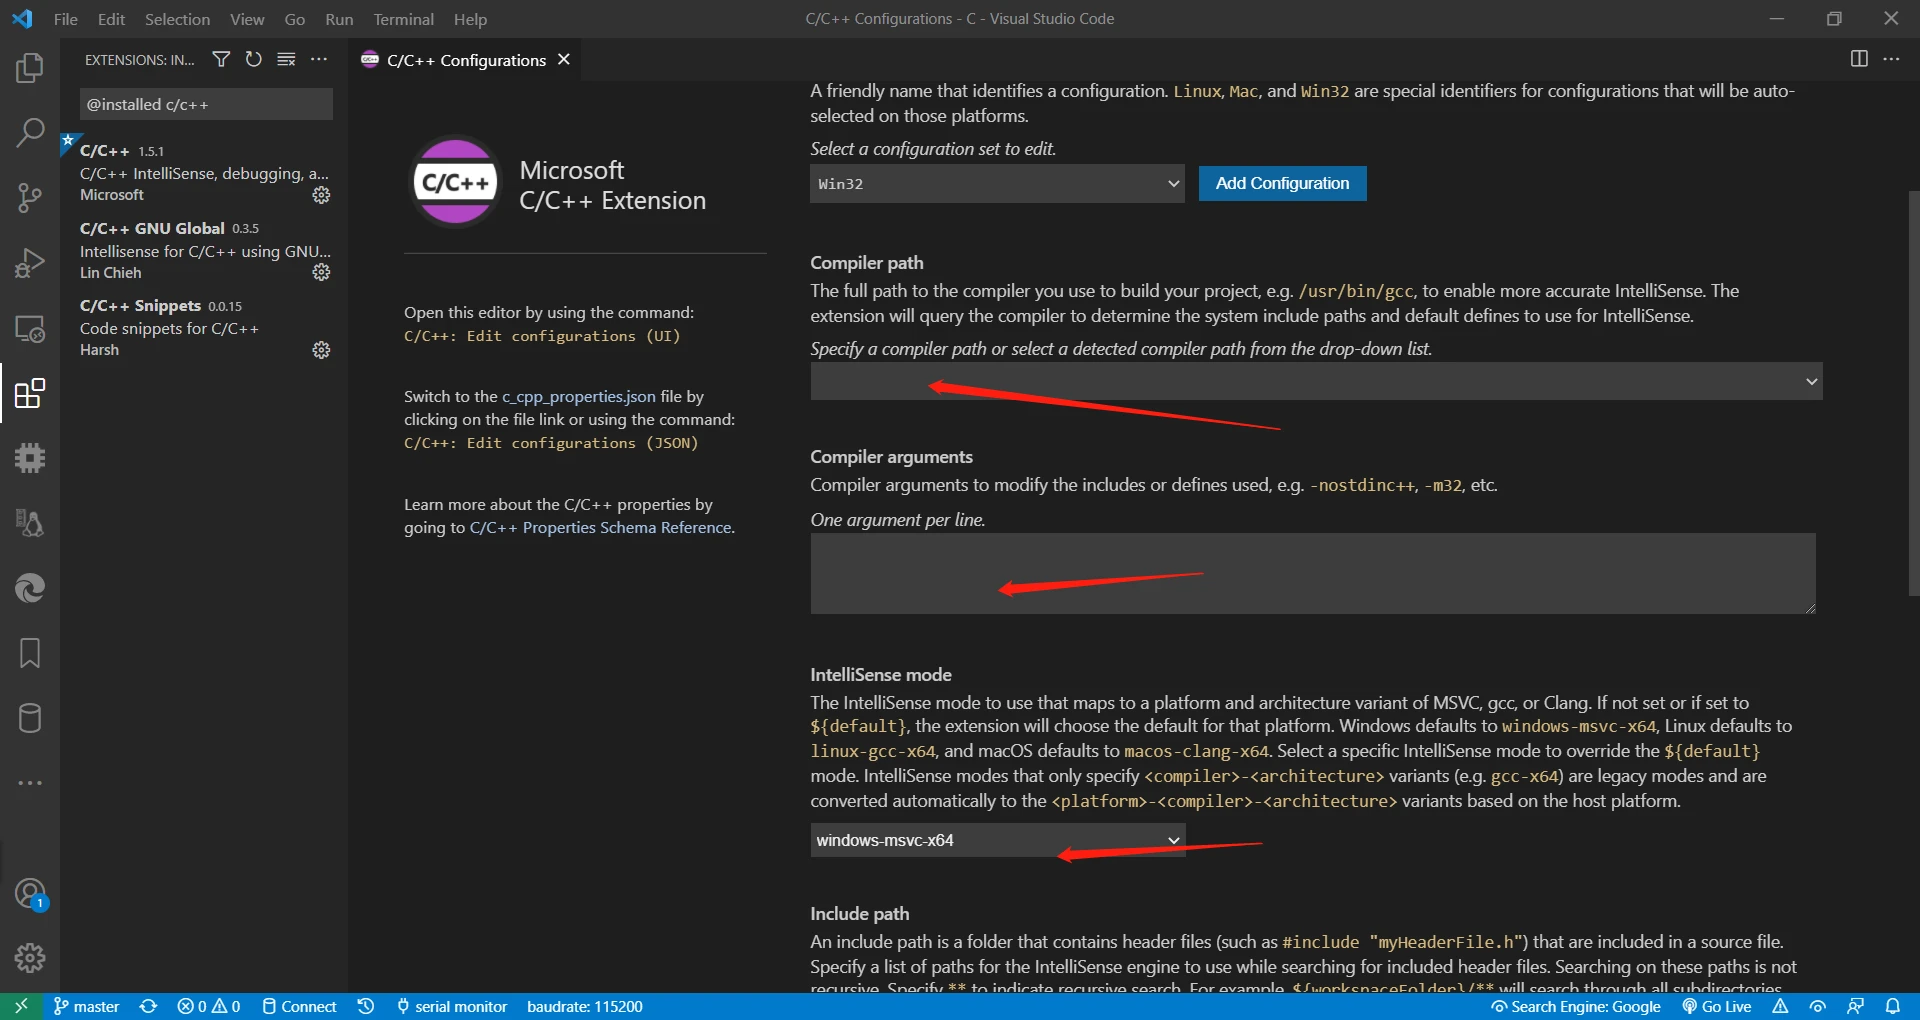Open the Explorer view in activity bar

click(30, 68)
